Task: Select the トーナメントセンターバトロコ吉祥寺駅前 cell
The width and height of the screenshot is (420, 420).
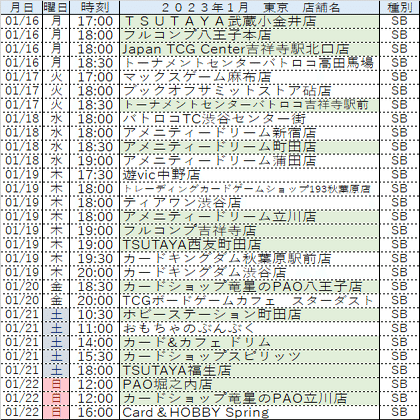Action: [x=249, y=105]
